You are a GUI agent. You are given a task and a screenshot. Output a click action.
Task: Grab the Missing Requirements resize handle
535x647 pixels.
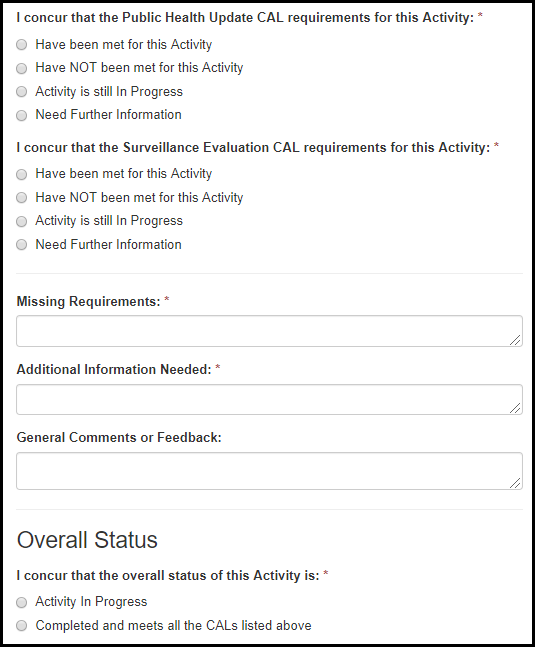tap(515, 340)
